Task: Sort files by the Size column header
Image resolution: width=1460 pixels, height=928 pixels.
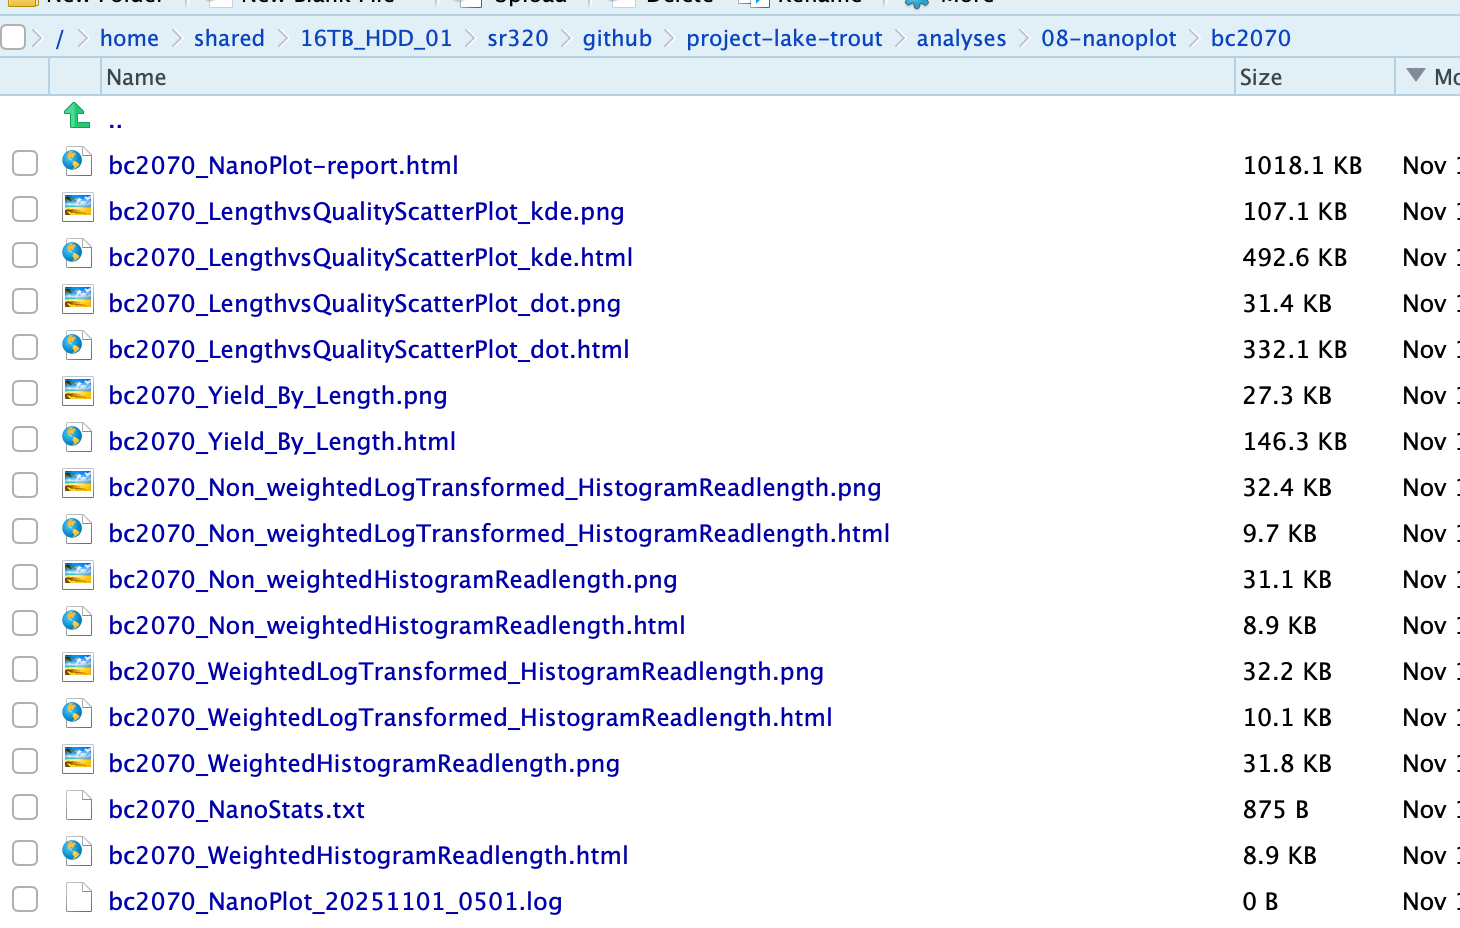Action: (x=1260, y=77)
